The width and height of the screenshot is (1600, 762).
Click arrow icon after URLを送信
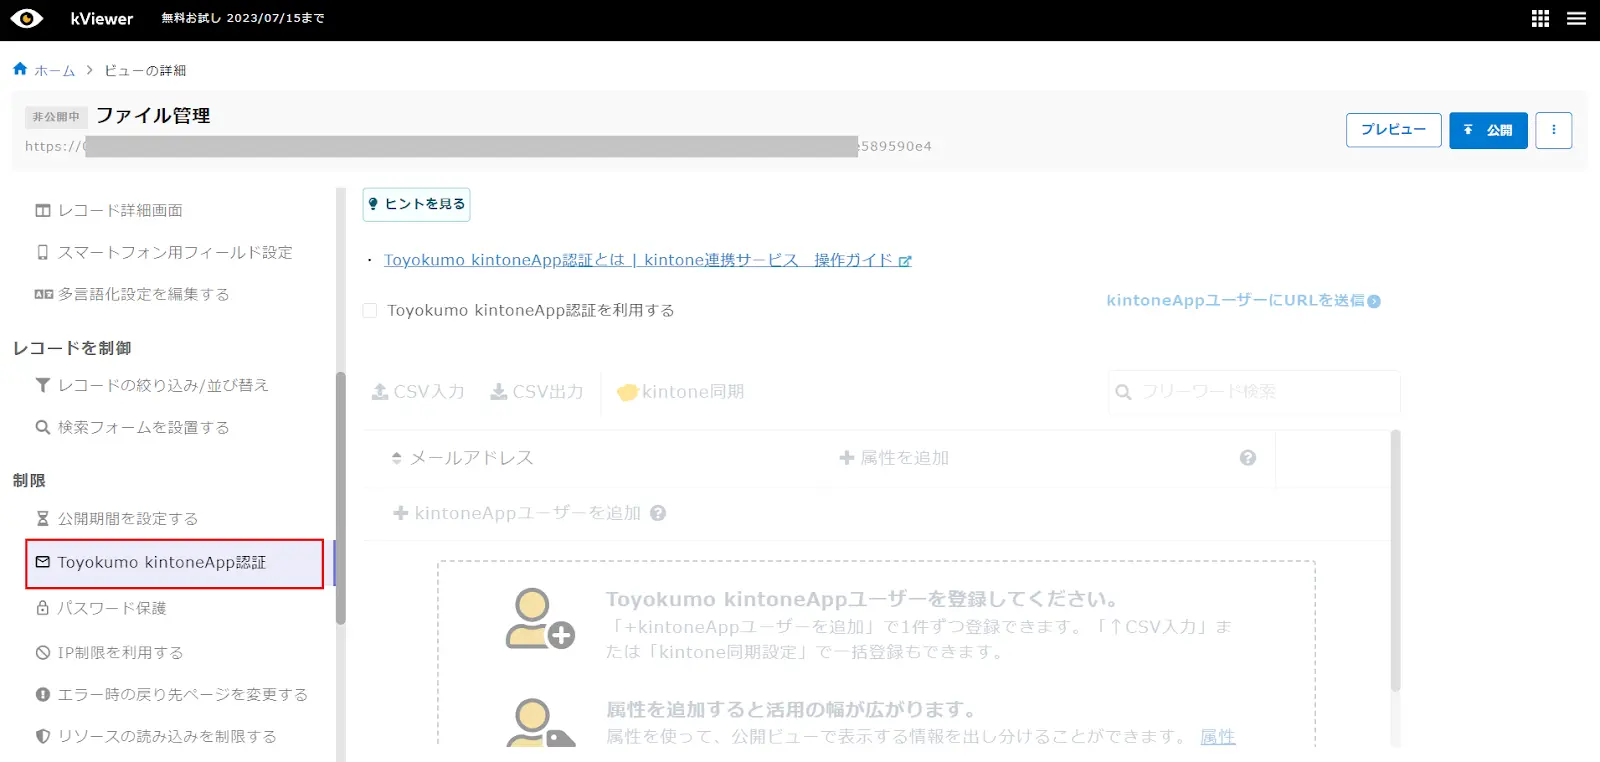pyautogui.click(x=1374, y=301)
